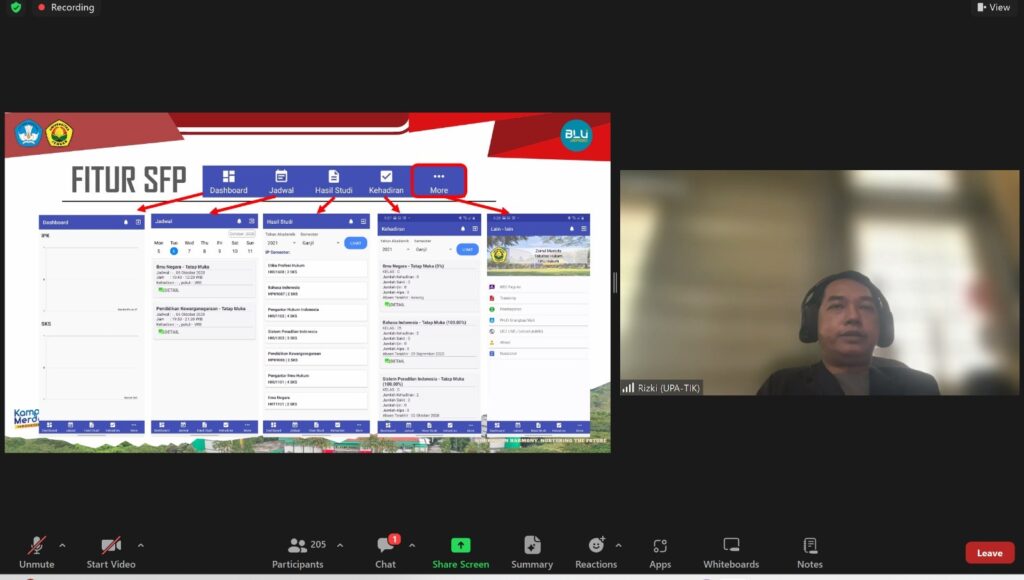Expand video options arrow beside Start Video
This screenshot has height=580, width=1024.
tap(140, 545)
